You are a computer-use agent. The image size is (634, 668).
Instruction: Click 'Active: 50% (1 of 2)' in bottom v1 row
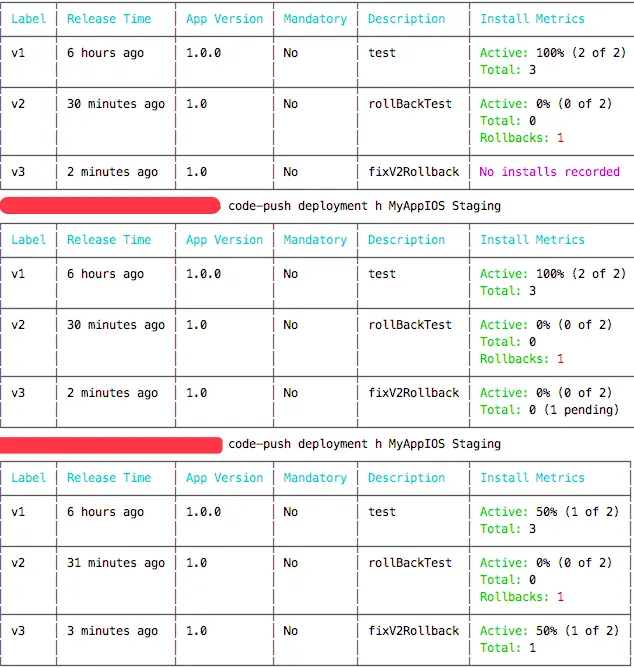(x=549, y=512)
